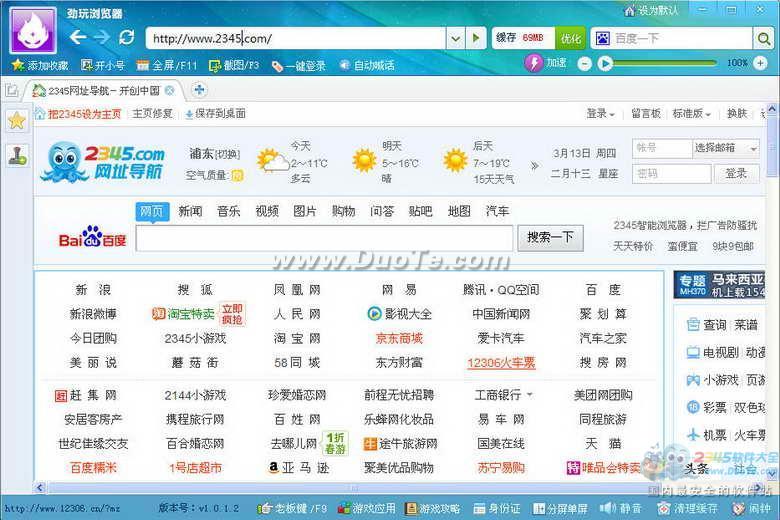Go back with the left arrow icon

pyautogui.click(x=78, y=37)
